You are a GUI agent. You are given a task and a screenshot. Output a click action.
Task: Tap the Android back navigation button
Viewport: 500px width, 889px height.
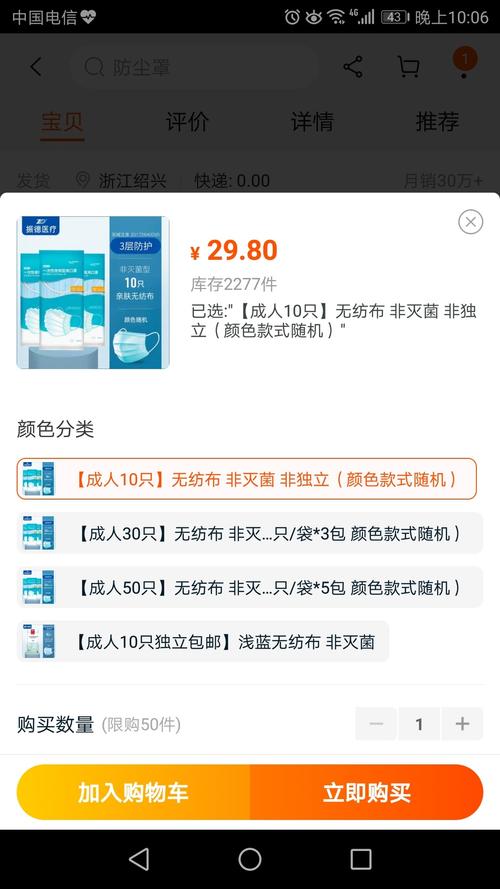click(139, 859)
